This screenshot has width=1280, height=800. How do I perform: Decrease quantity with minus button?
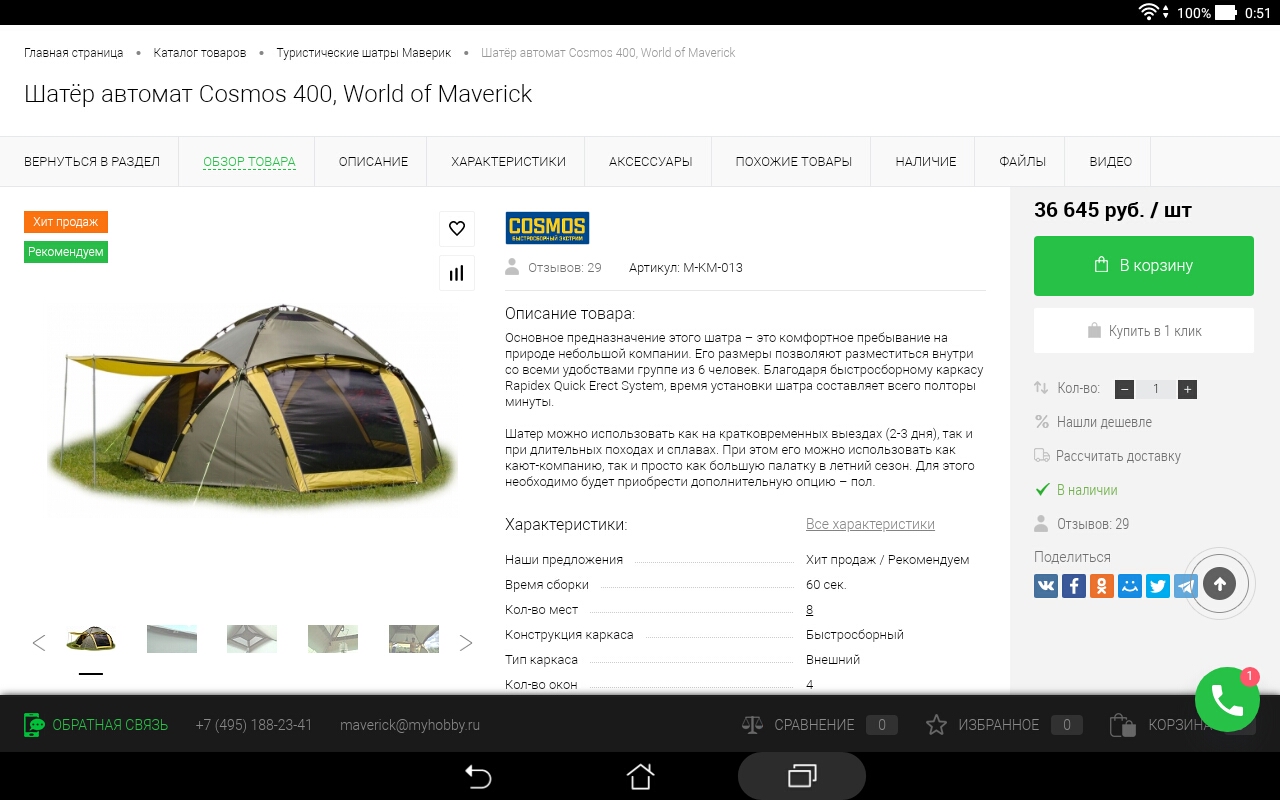tap(1123, 389)
